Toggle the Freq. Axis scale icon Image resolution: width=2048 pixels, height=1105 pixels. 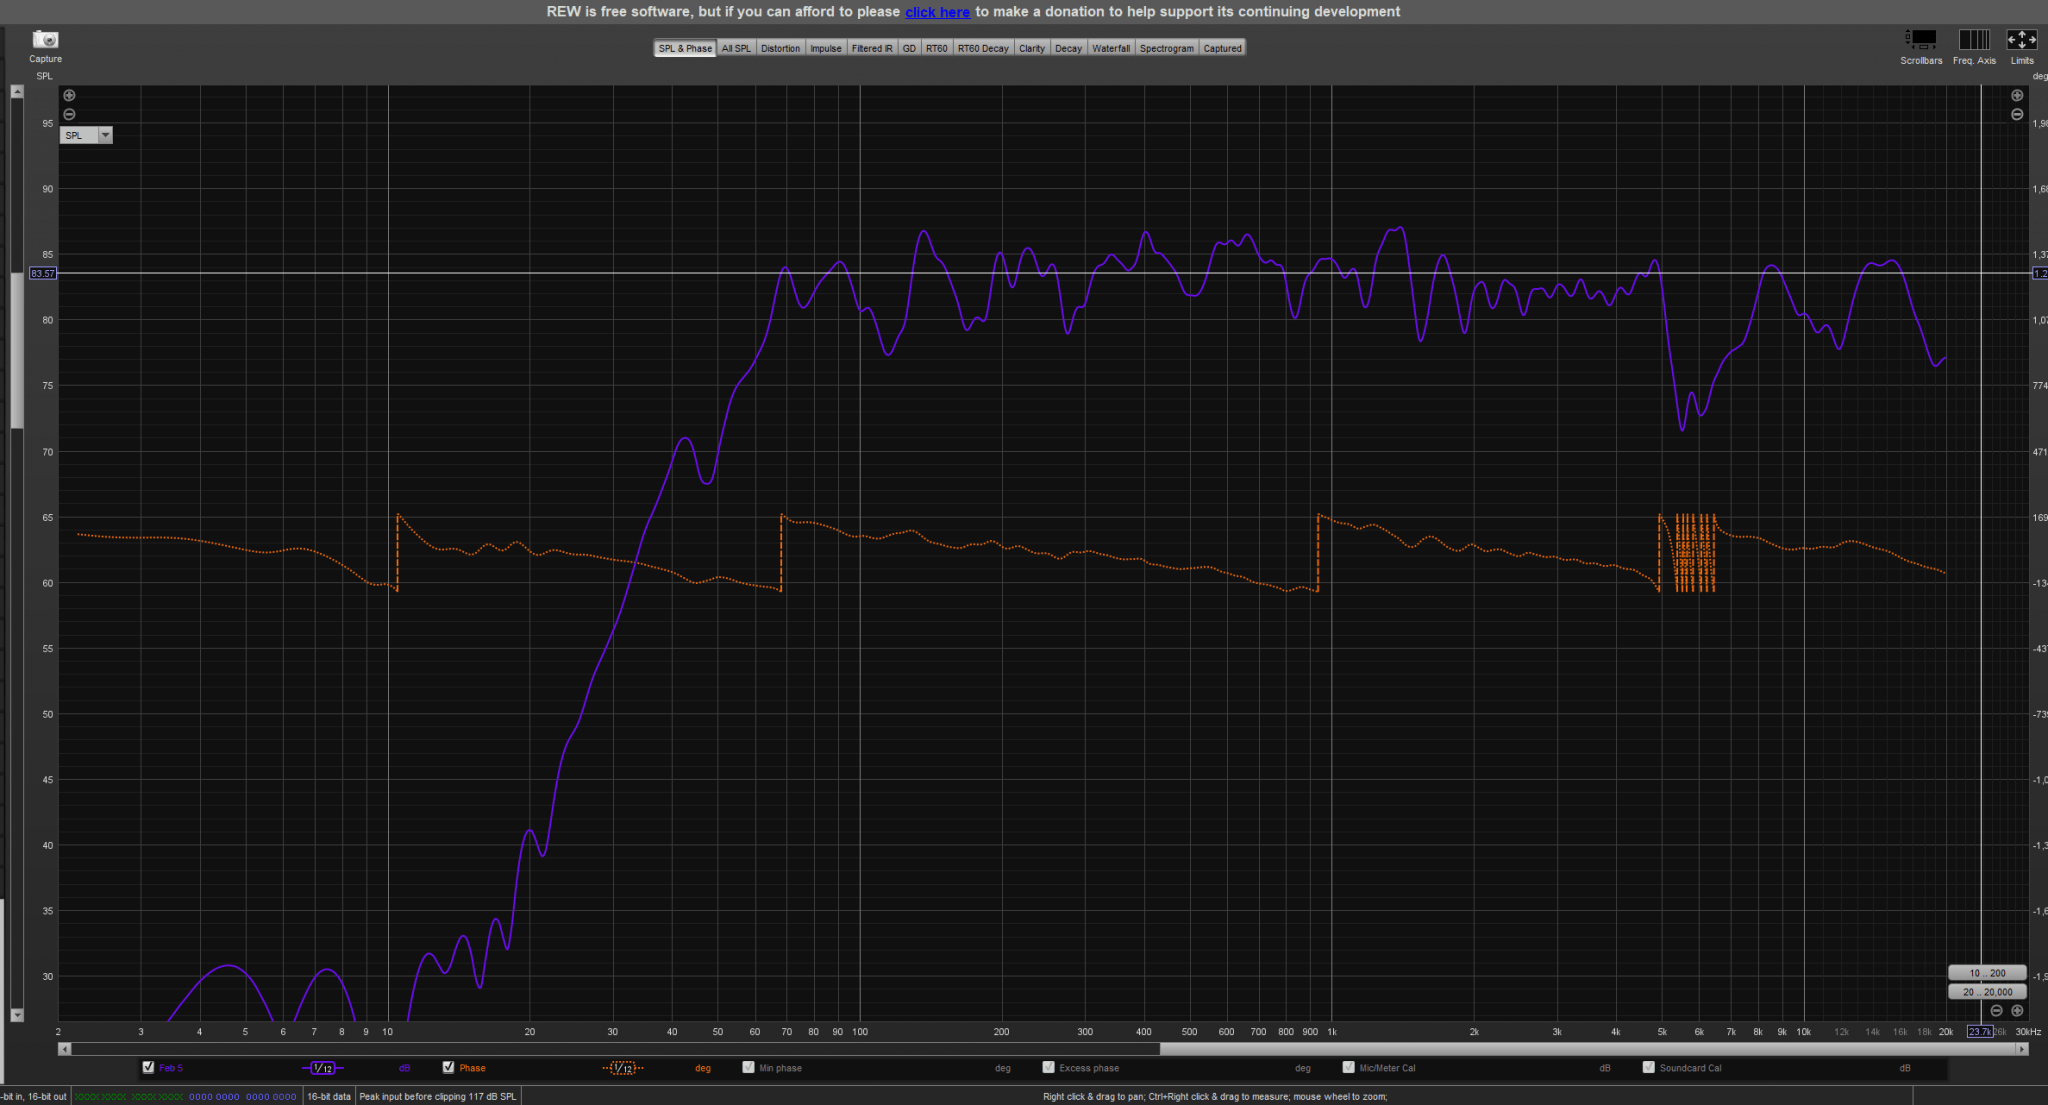[x=1974, y=40]
